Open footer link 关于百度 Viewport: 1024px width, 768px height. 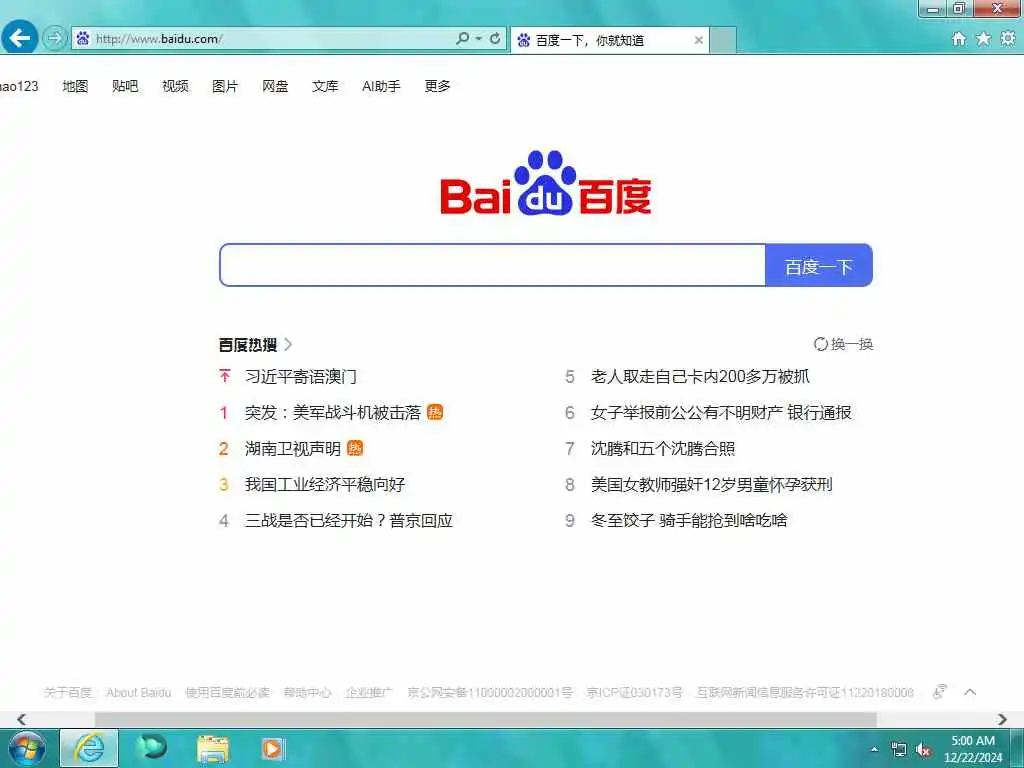pos(68,692)
